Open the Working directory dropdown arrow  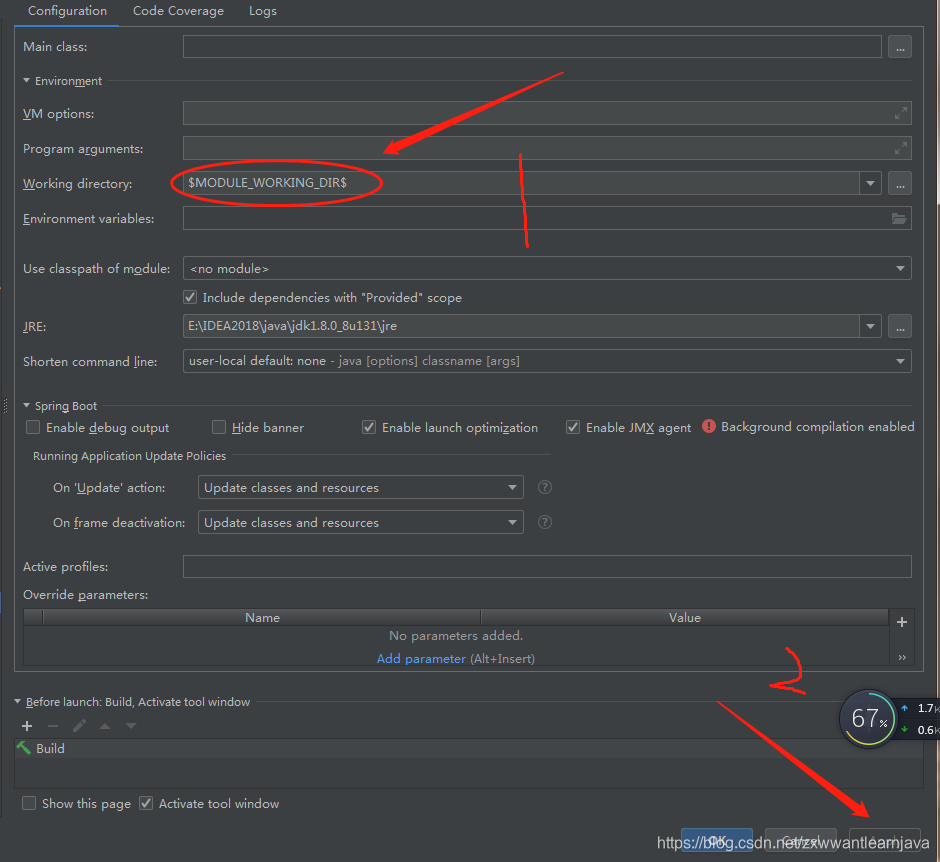pos(870,183)
